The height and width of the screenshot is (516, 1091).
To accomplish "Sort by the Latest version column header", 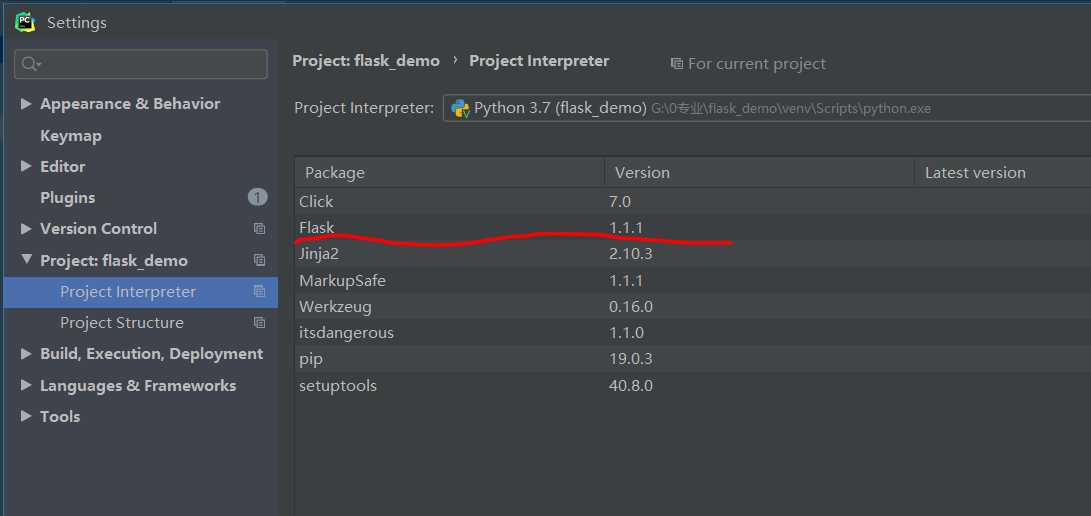I will pos(1003,172).
